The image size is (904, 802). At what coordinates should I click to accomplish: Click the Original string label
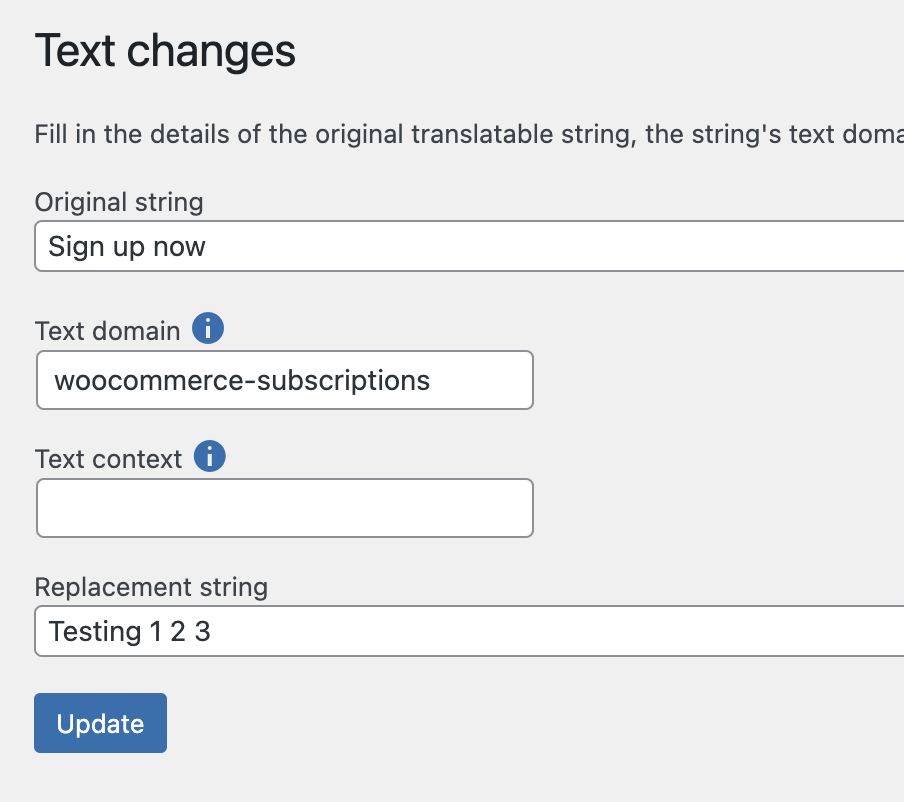coord(118,202)
